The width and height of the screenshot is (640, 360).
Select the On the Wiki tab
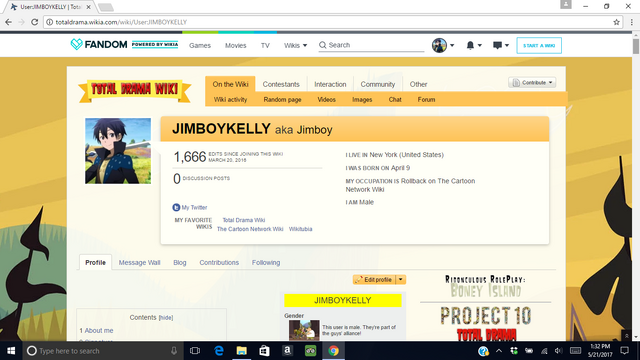tap(230, 84)
